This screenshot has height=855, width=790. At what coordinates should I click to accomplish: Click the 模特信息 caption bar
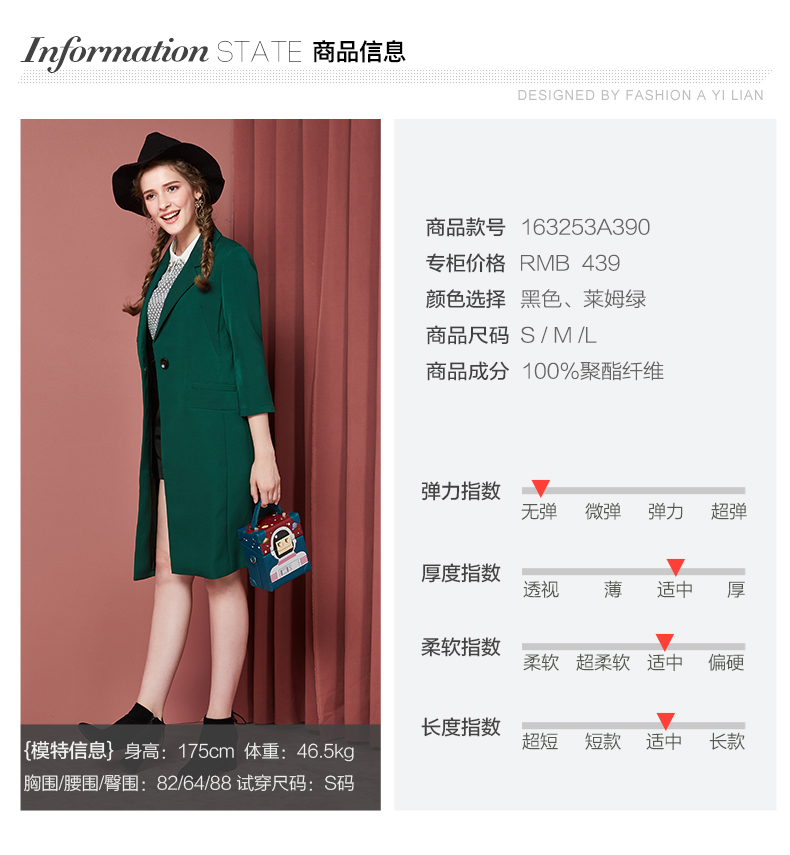pyautogui.click(x=201, y=768)
